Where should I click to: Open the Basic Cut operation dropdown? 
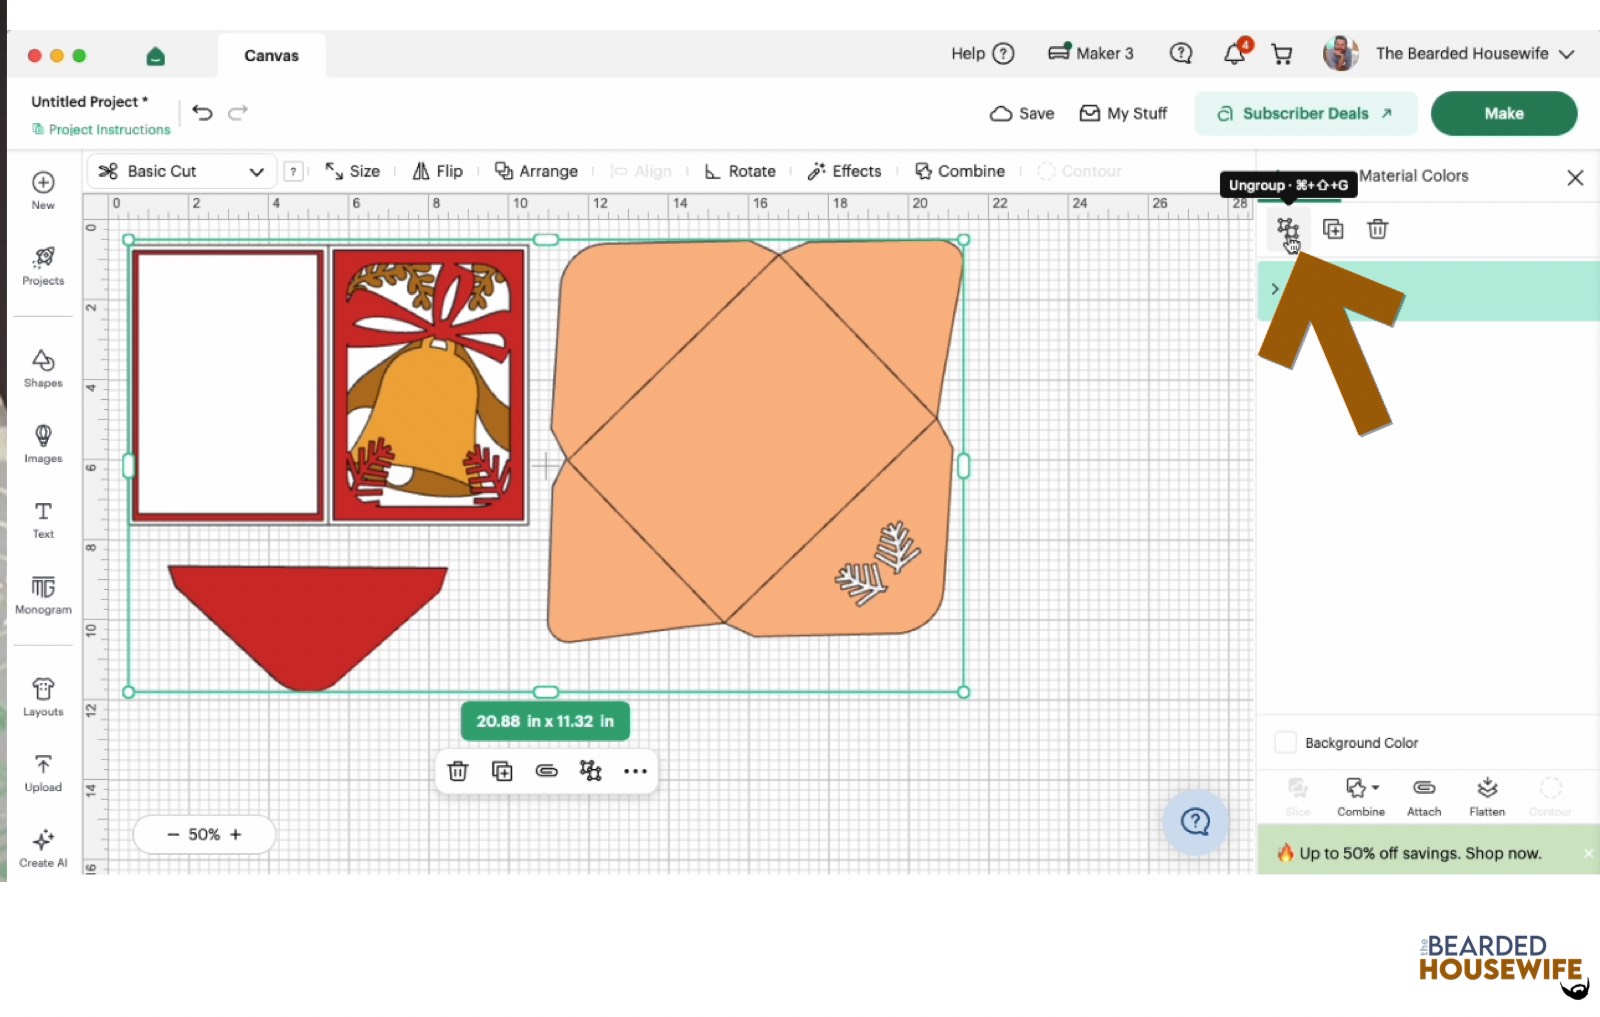tap(181, 171)
